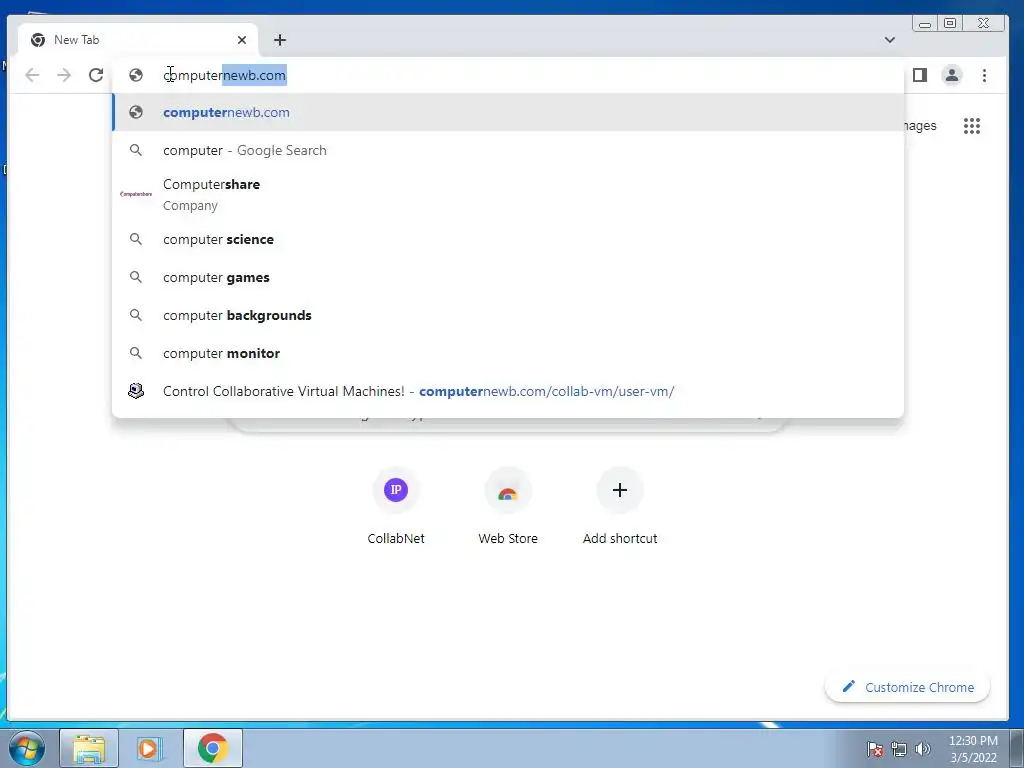Image resolution: width=1024 pixels, height=768 pixels.
Task: Click the Chrome taskbar icon
Action: 213,748
